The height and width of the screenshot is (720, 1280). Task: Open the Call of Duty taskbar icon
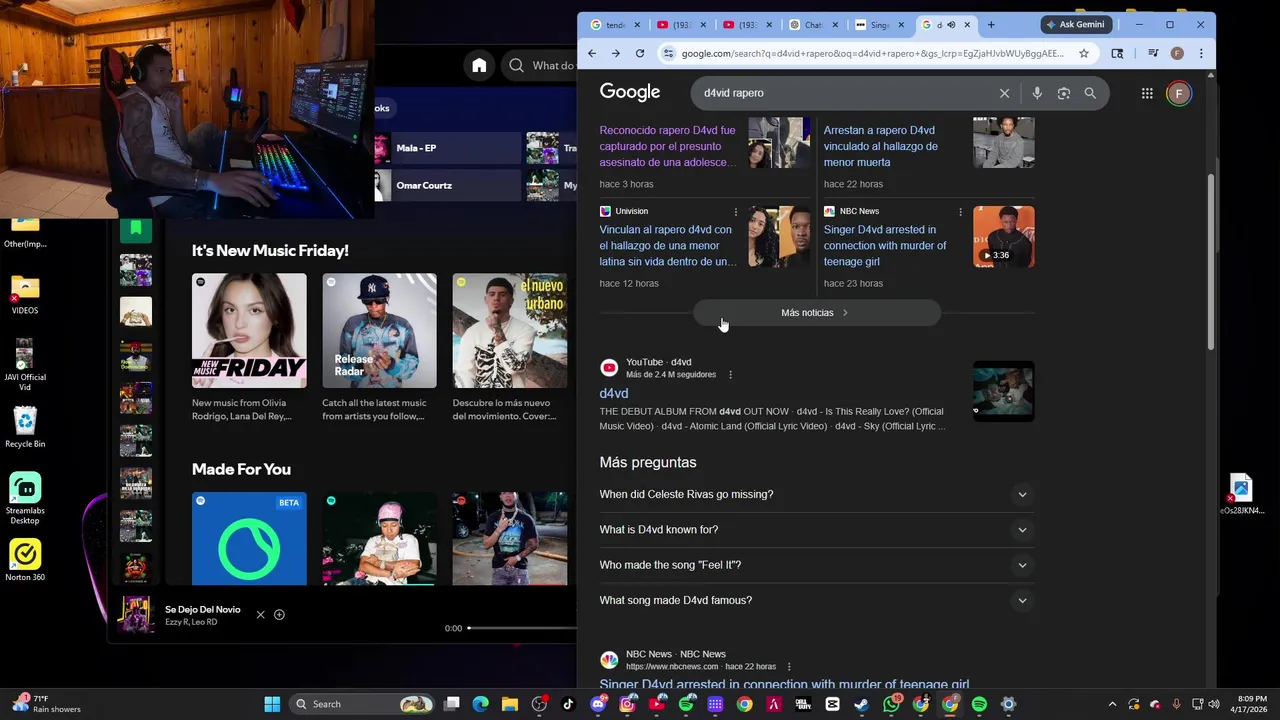pos(803,704)
